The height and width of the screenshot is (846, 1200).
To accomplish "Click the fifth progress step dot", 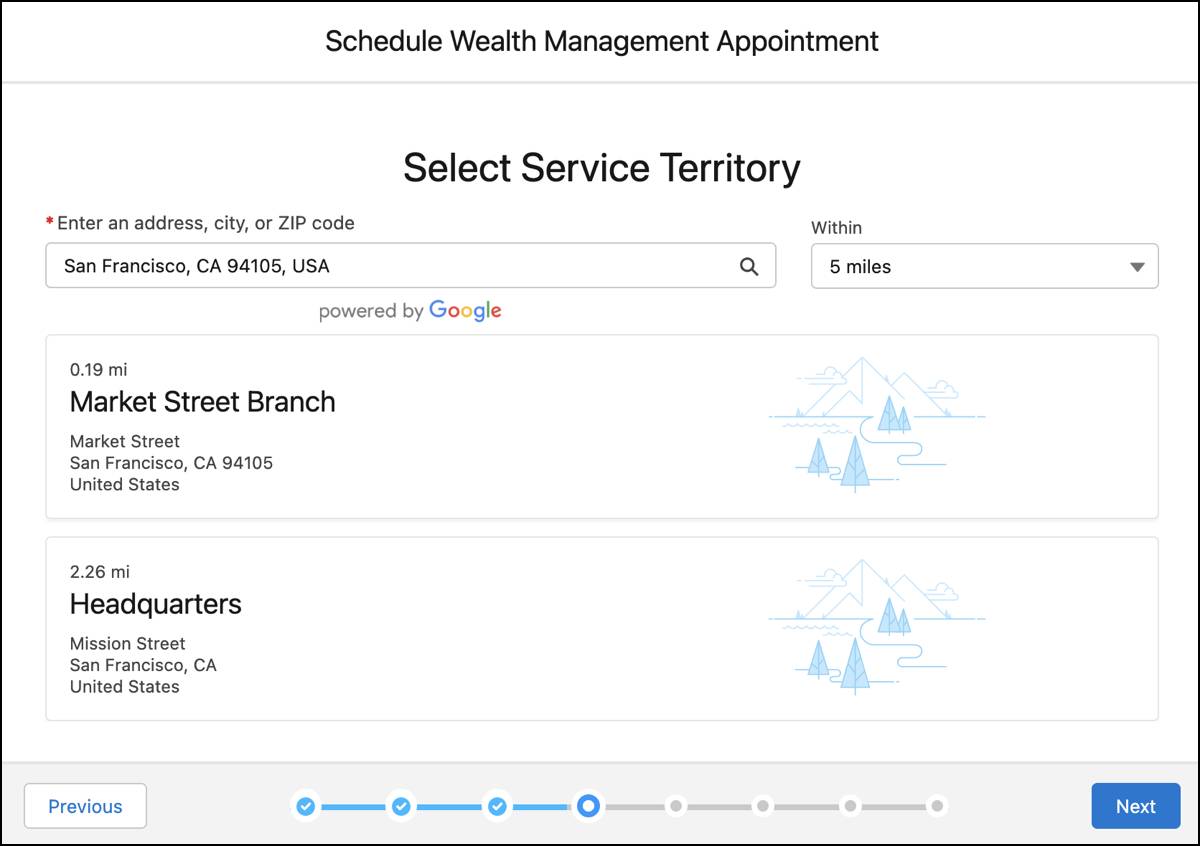I will 676,805.
